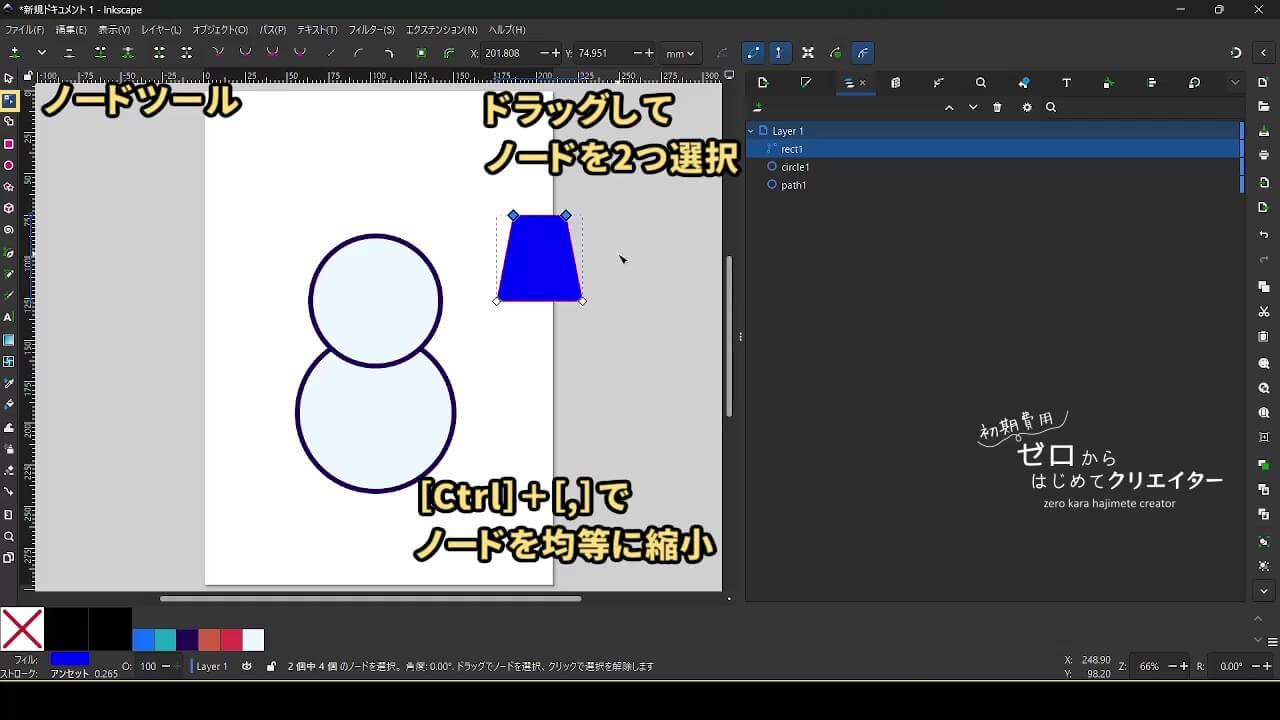Image resolution: width=1280 pixels, height=720 pixels.
Task: Toggle the guide lock at the ruler corner
Action: [28, 76]
